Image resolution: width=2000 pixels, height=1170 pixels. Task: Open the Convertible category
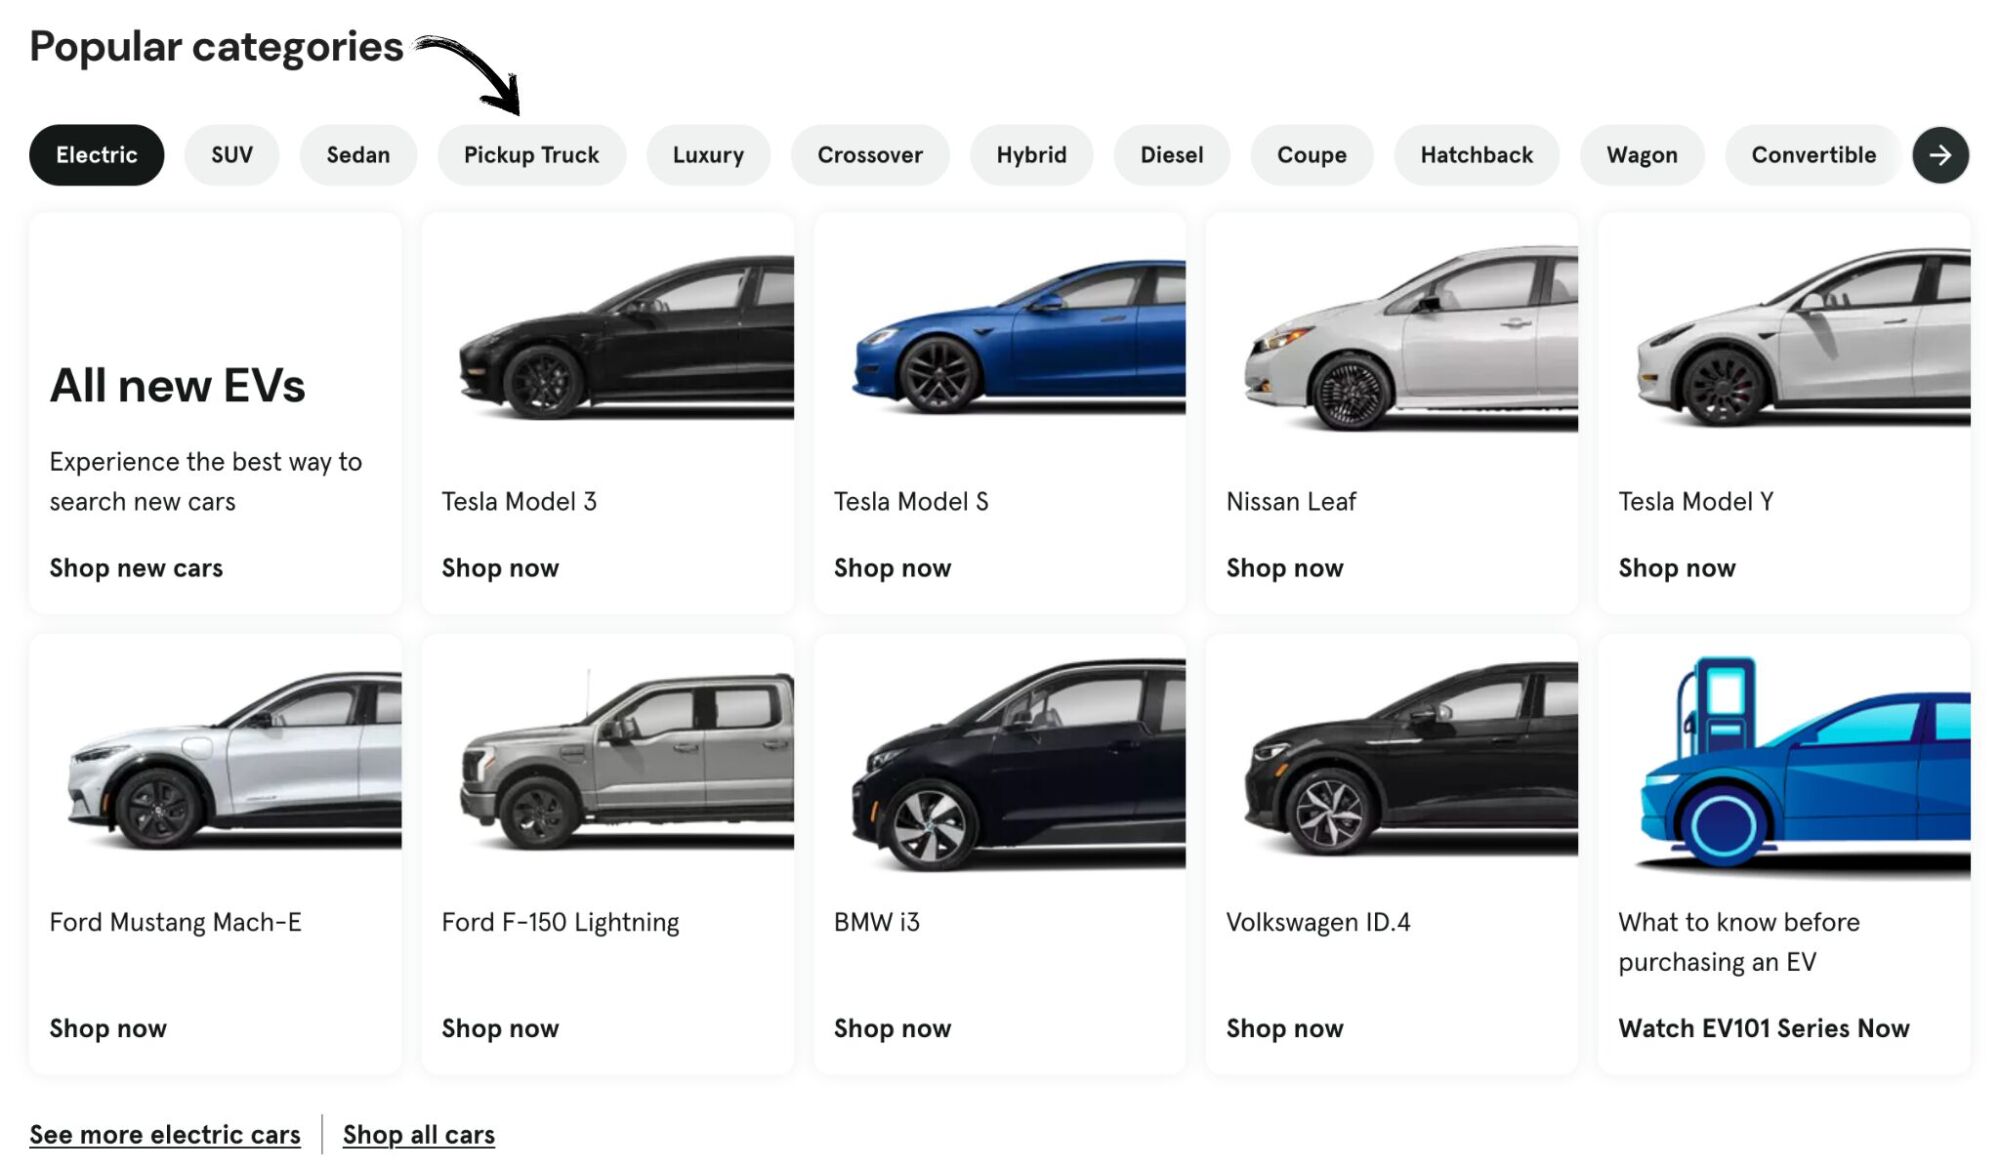pyautogui.click(x=1813, y=155)
